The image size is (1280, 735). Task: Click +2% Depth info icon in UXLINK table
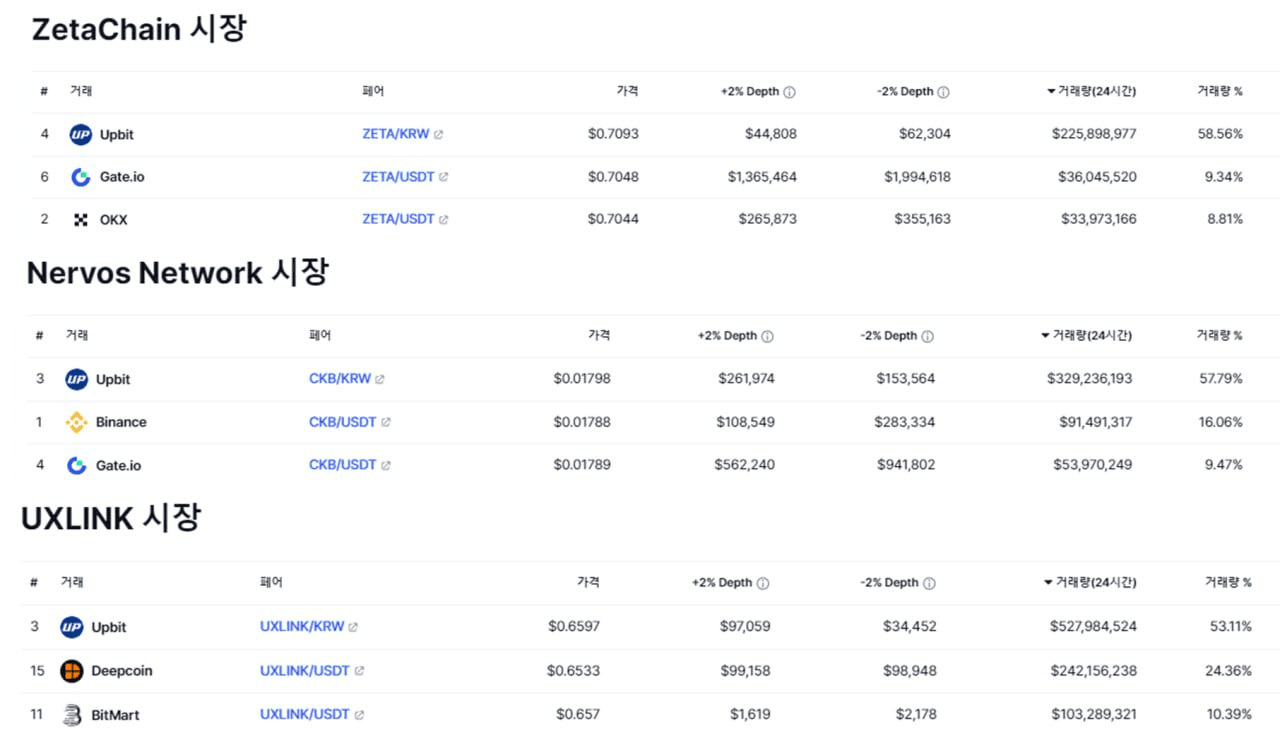pos(763,583)
